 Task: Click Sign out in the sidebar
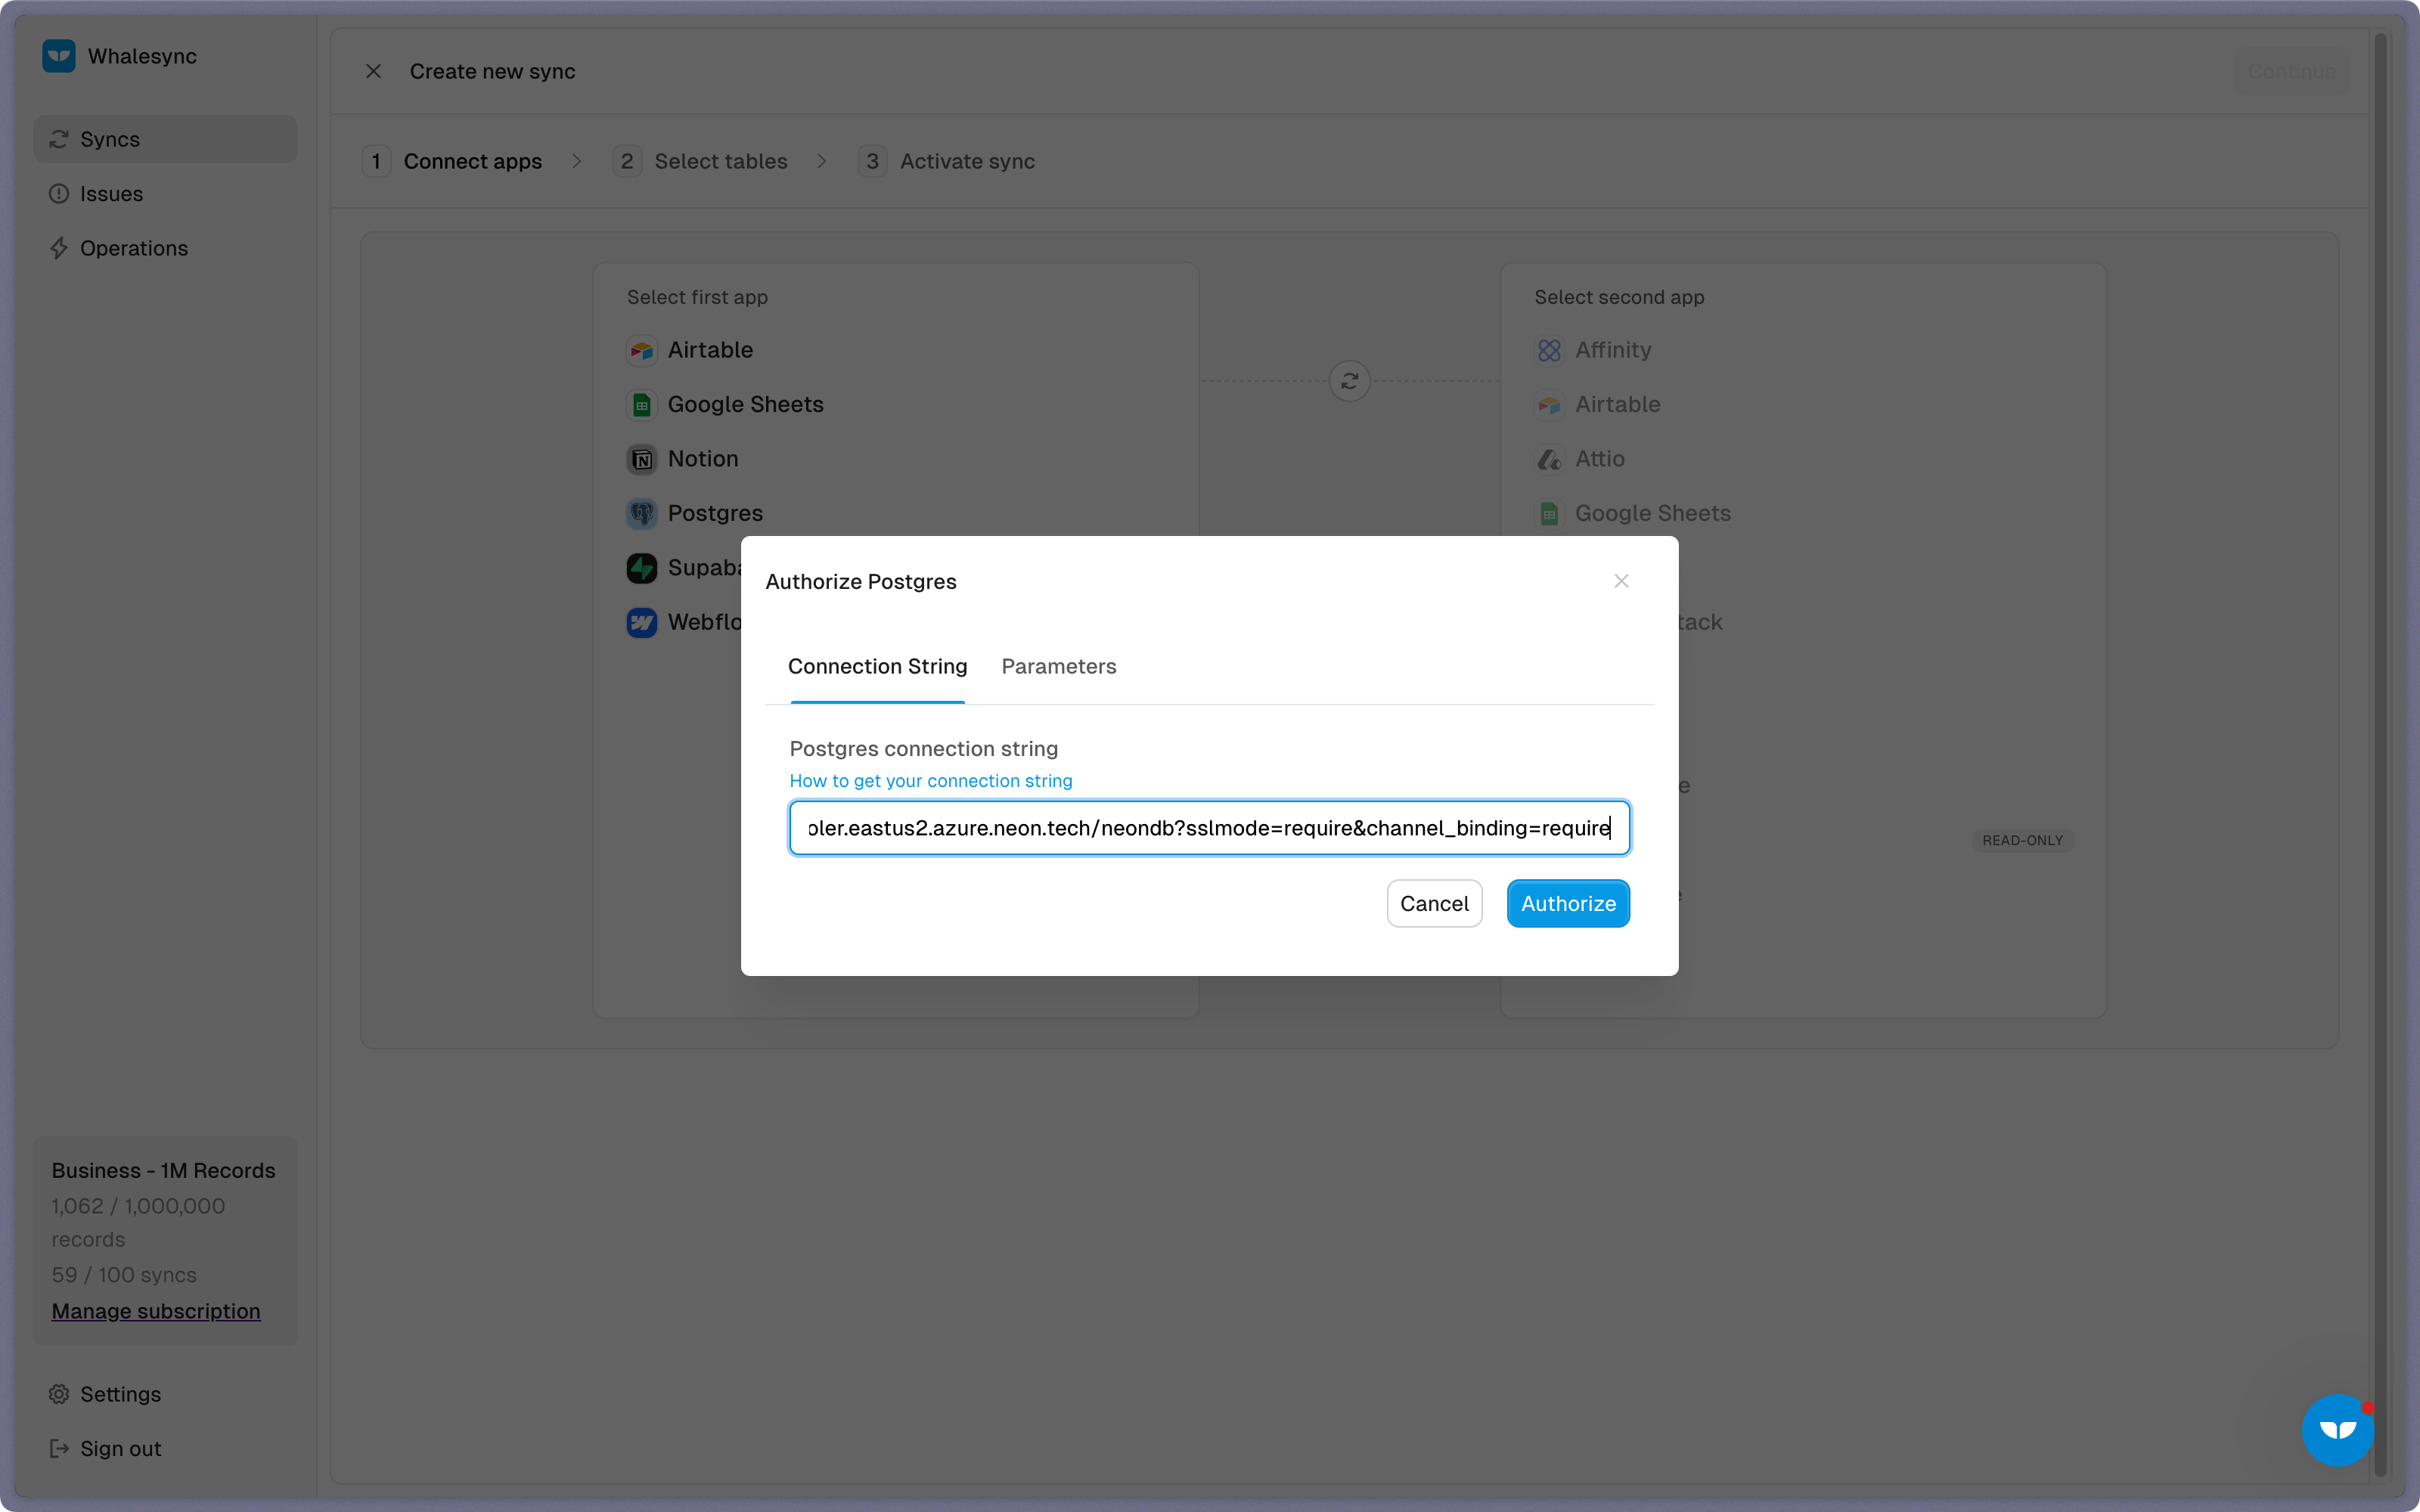(x=165, y=1448)
